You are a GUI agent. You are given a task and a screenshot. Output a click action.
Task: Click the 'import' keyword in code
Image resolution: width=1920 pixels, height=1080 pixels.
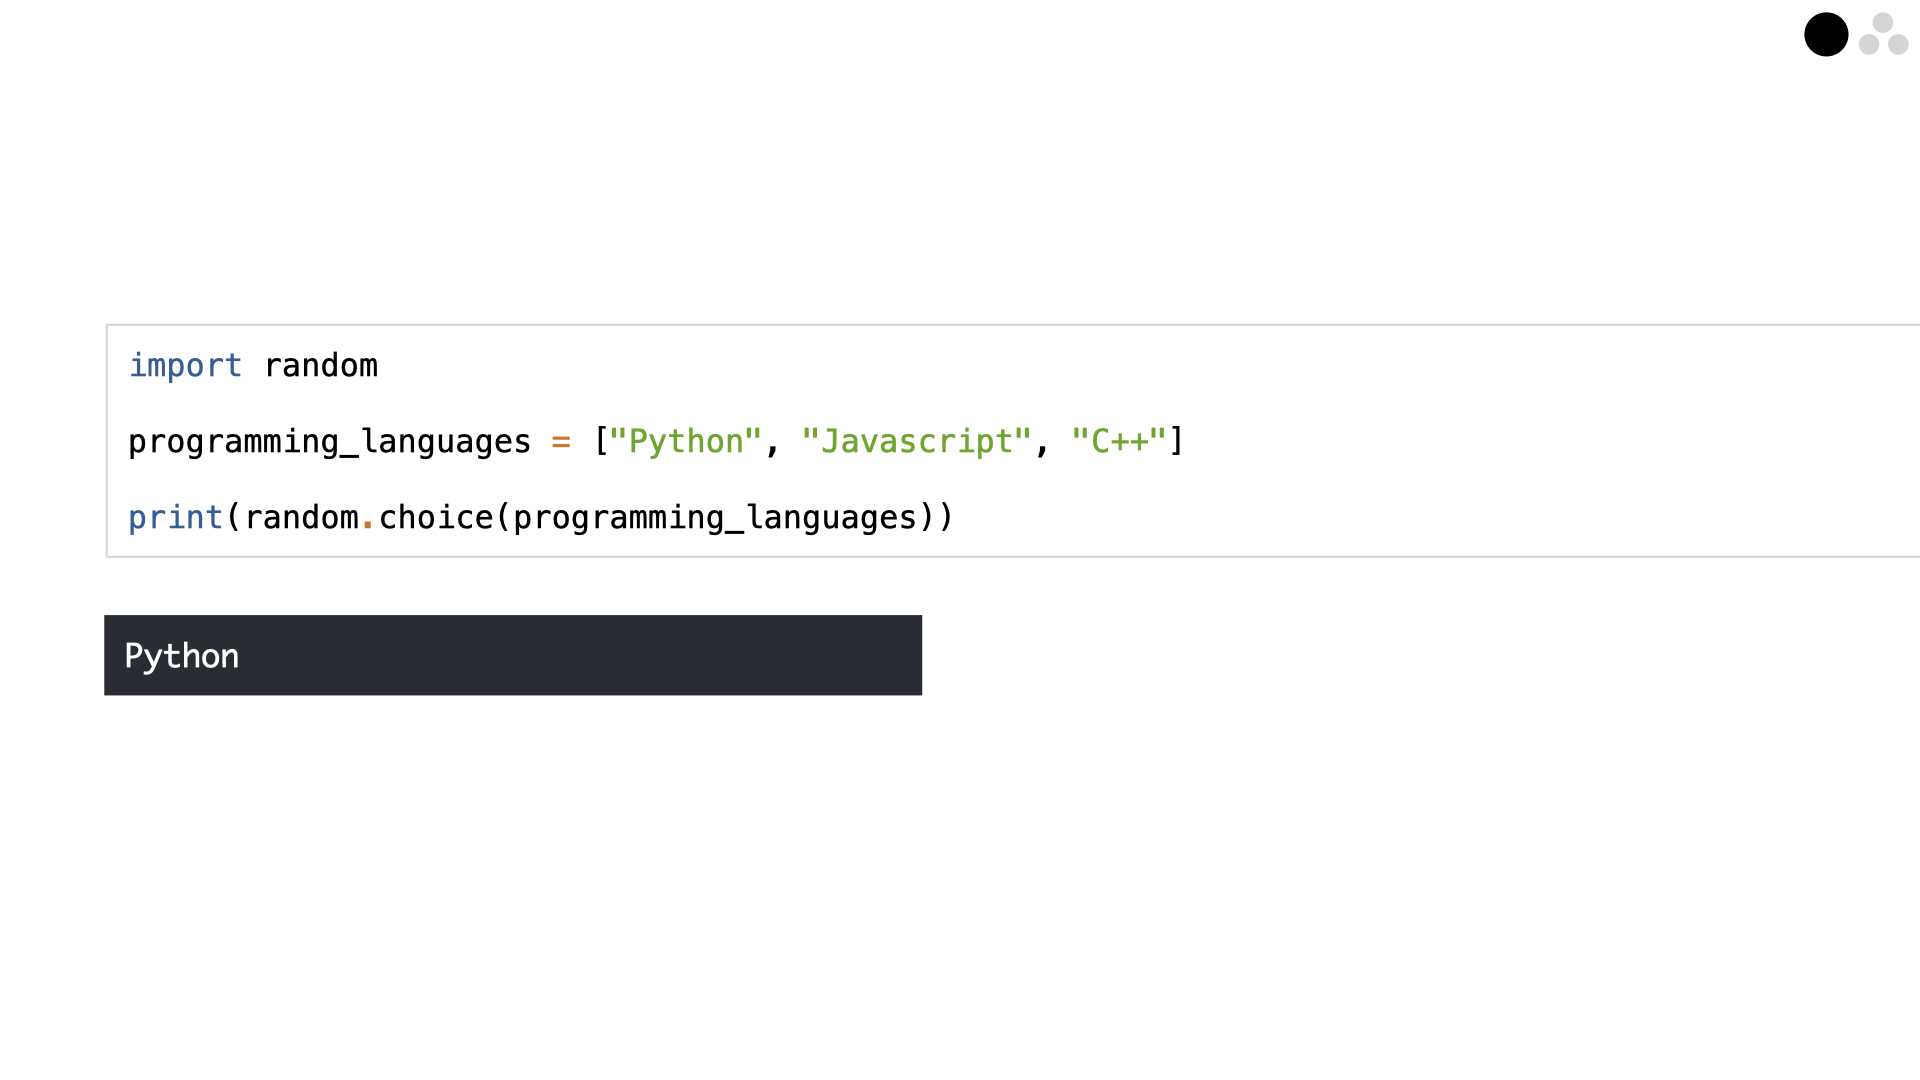185,366
